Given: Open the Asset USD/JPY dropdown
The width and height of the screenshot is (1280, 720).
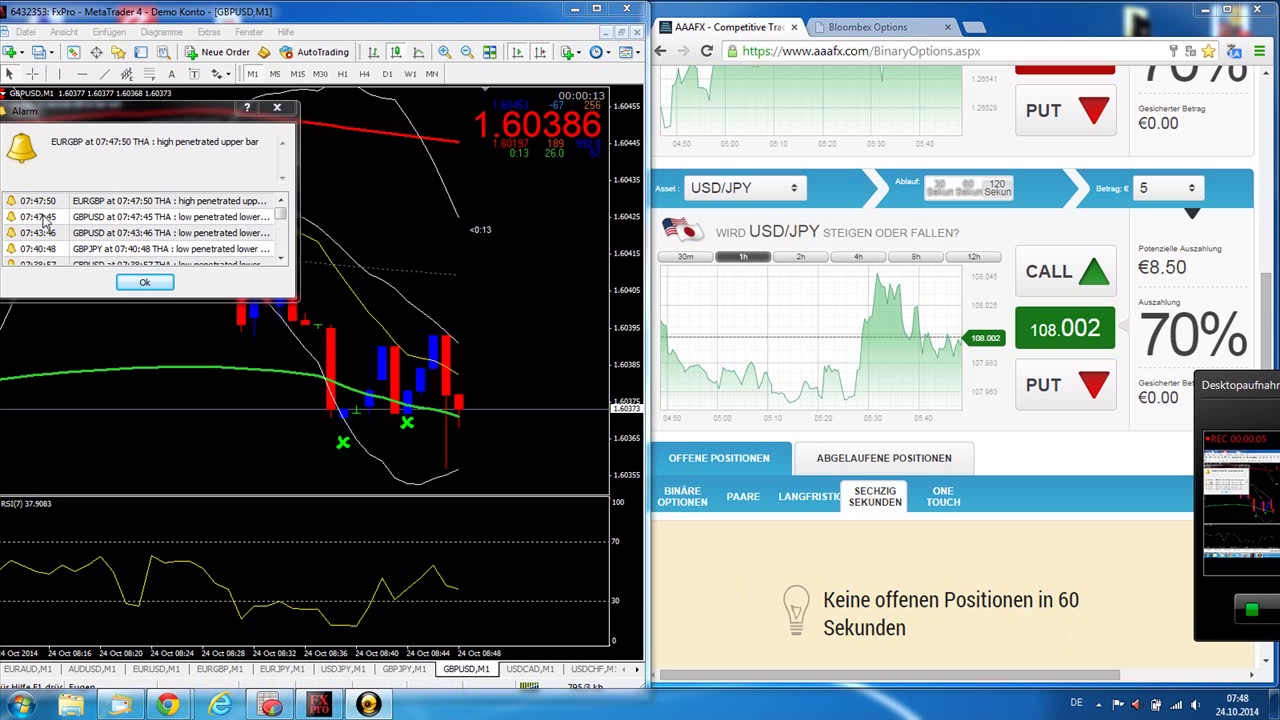Looking at the screenshot, I should click(742, 188).
